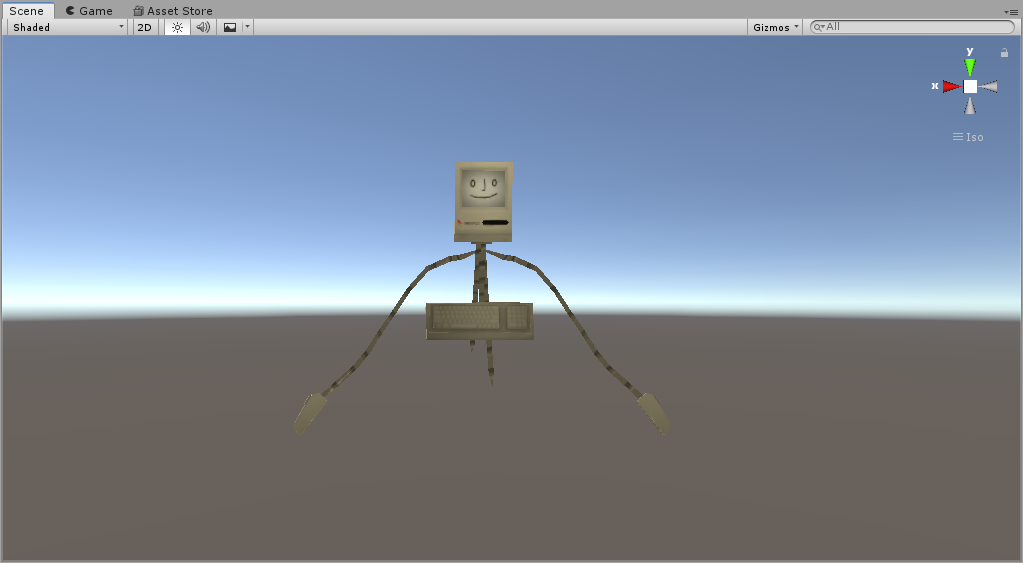
Task: Open the panel options menu icon
Action: point(1011,12)
